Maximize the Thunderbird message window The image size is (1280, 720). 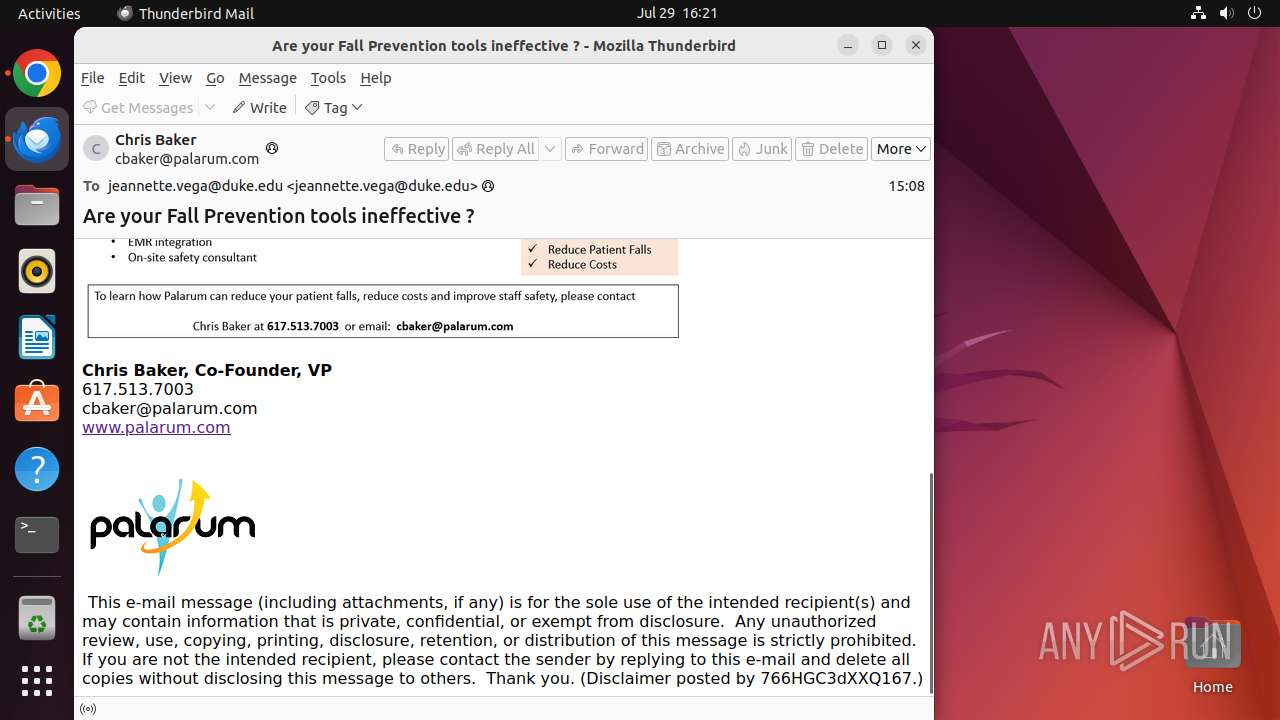click(881, 45)
